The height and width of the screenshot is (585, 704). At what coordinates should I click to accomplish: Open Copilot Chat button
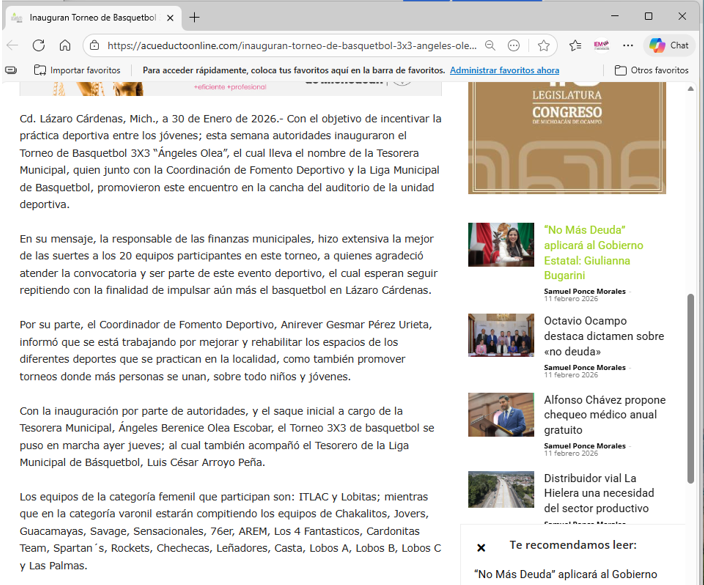click(669, 45)
